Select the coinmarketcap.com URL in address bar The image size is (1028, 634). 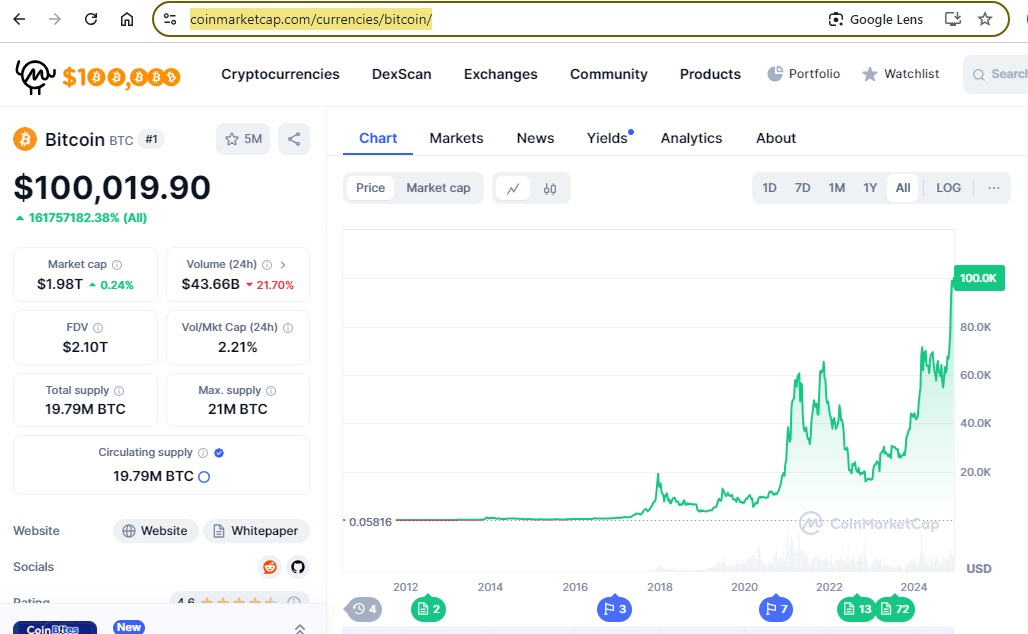[311, 19]
